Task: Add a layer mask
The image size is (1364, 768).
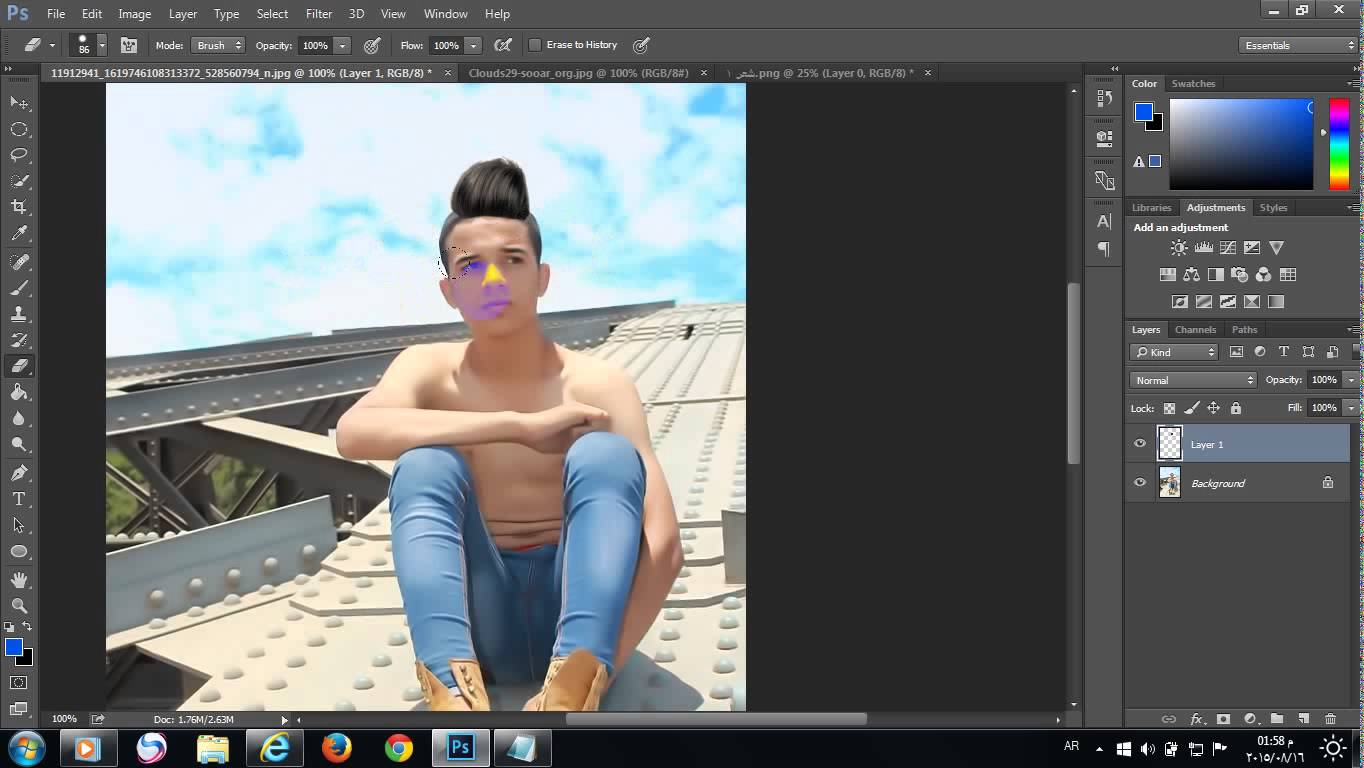Action: tap(1223, 719)
